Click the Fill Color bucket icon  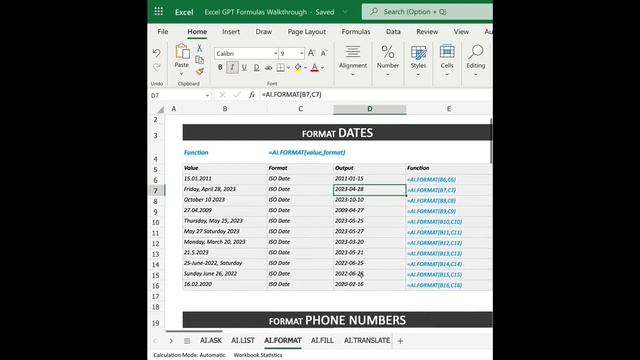(x=298, y=68)
